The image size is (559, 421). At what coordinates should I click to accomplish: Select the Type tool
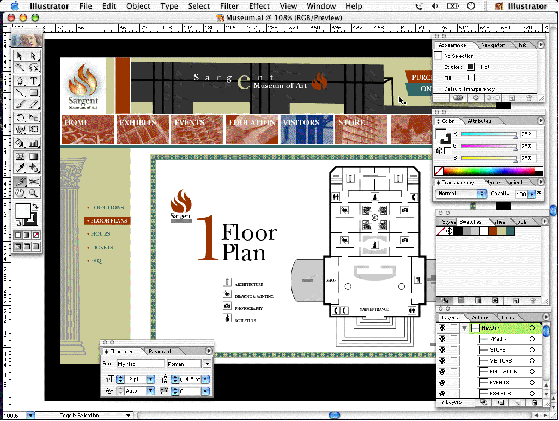click(34, 81)
